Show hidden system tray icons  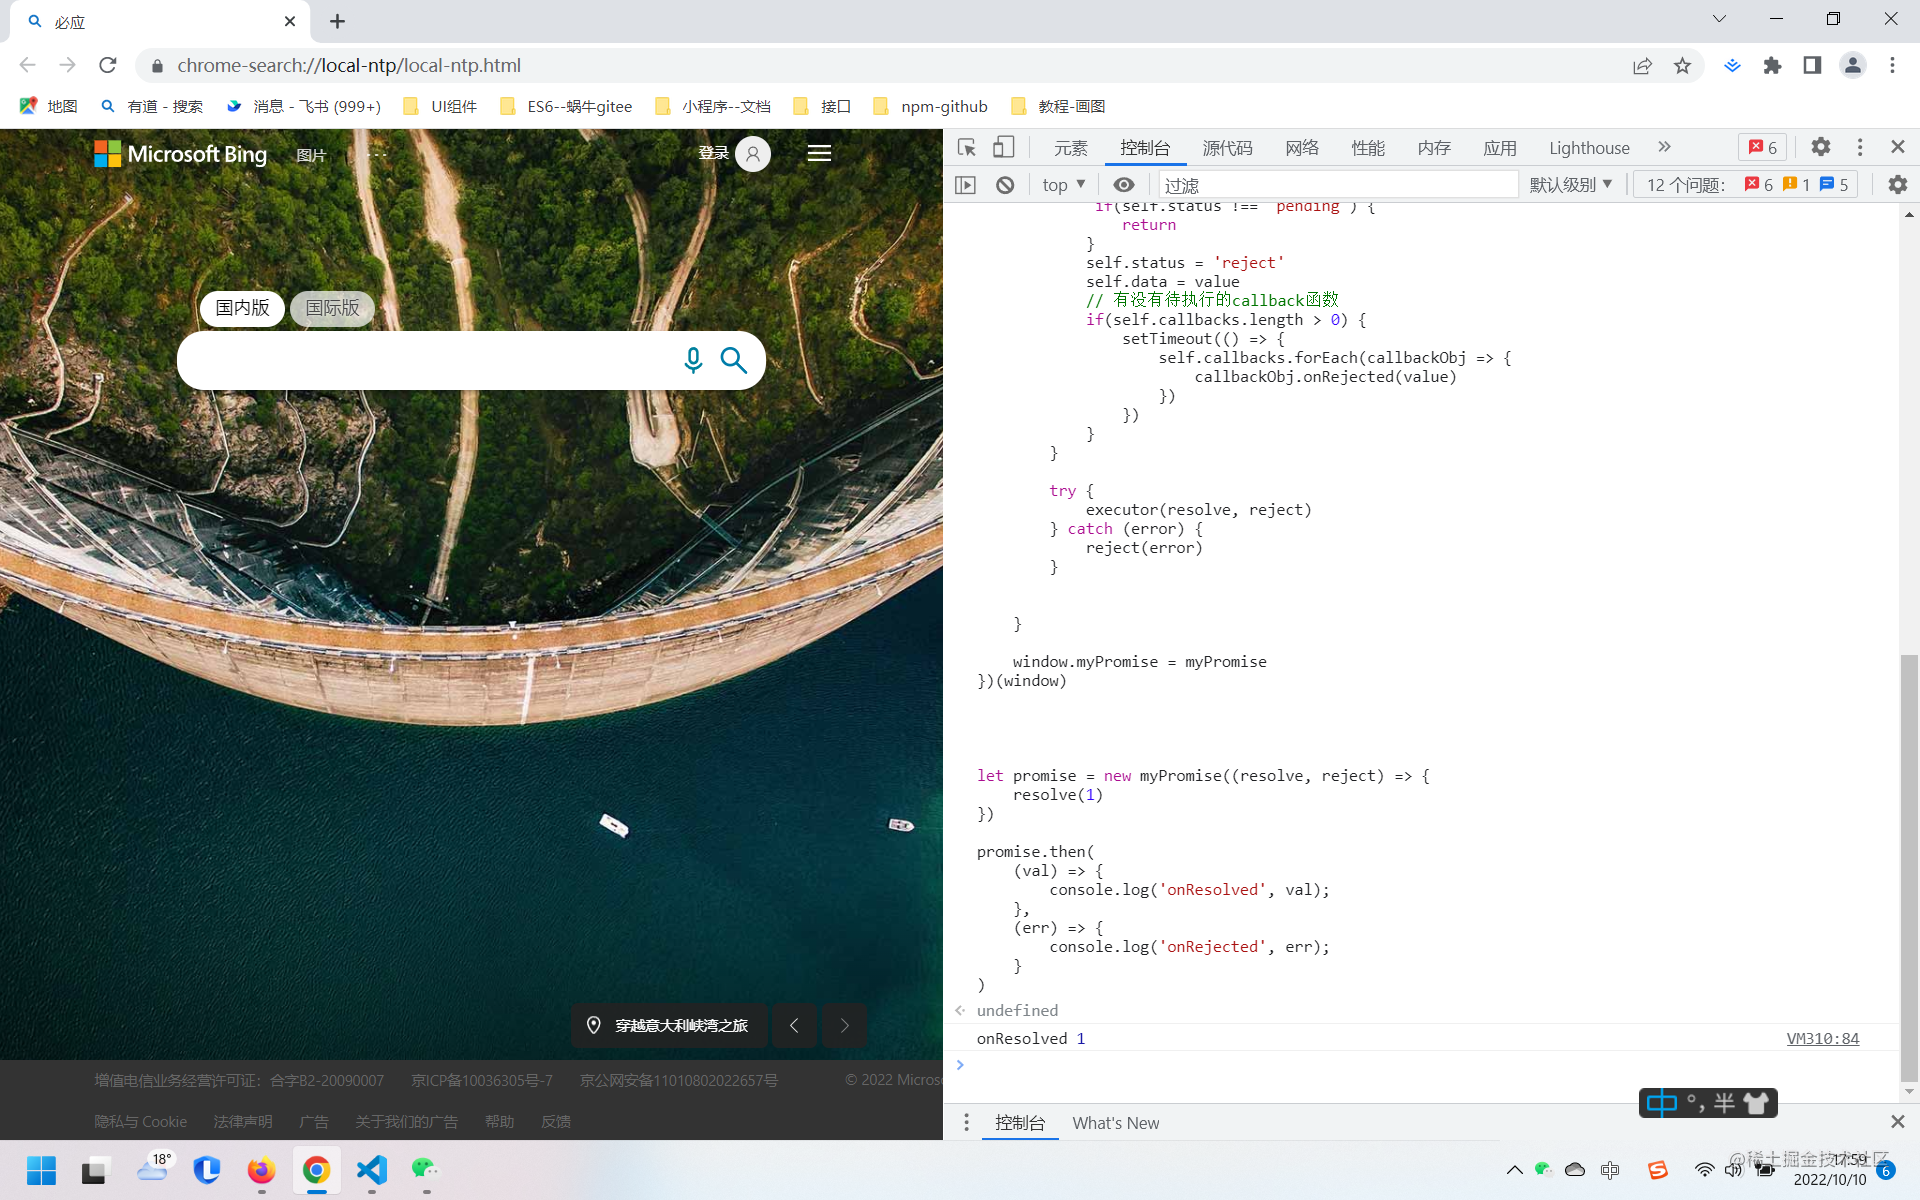(x=1514, y=1169)
